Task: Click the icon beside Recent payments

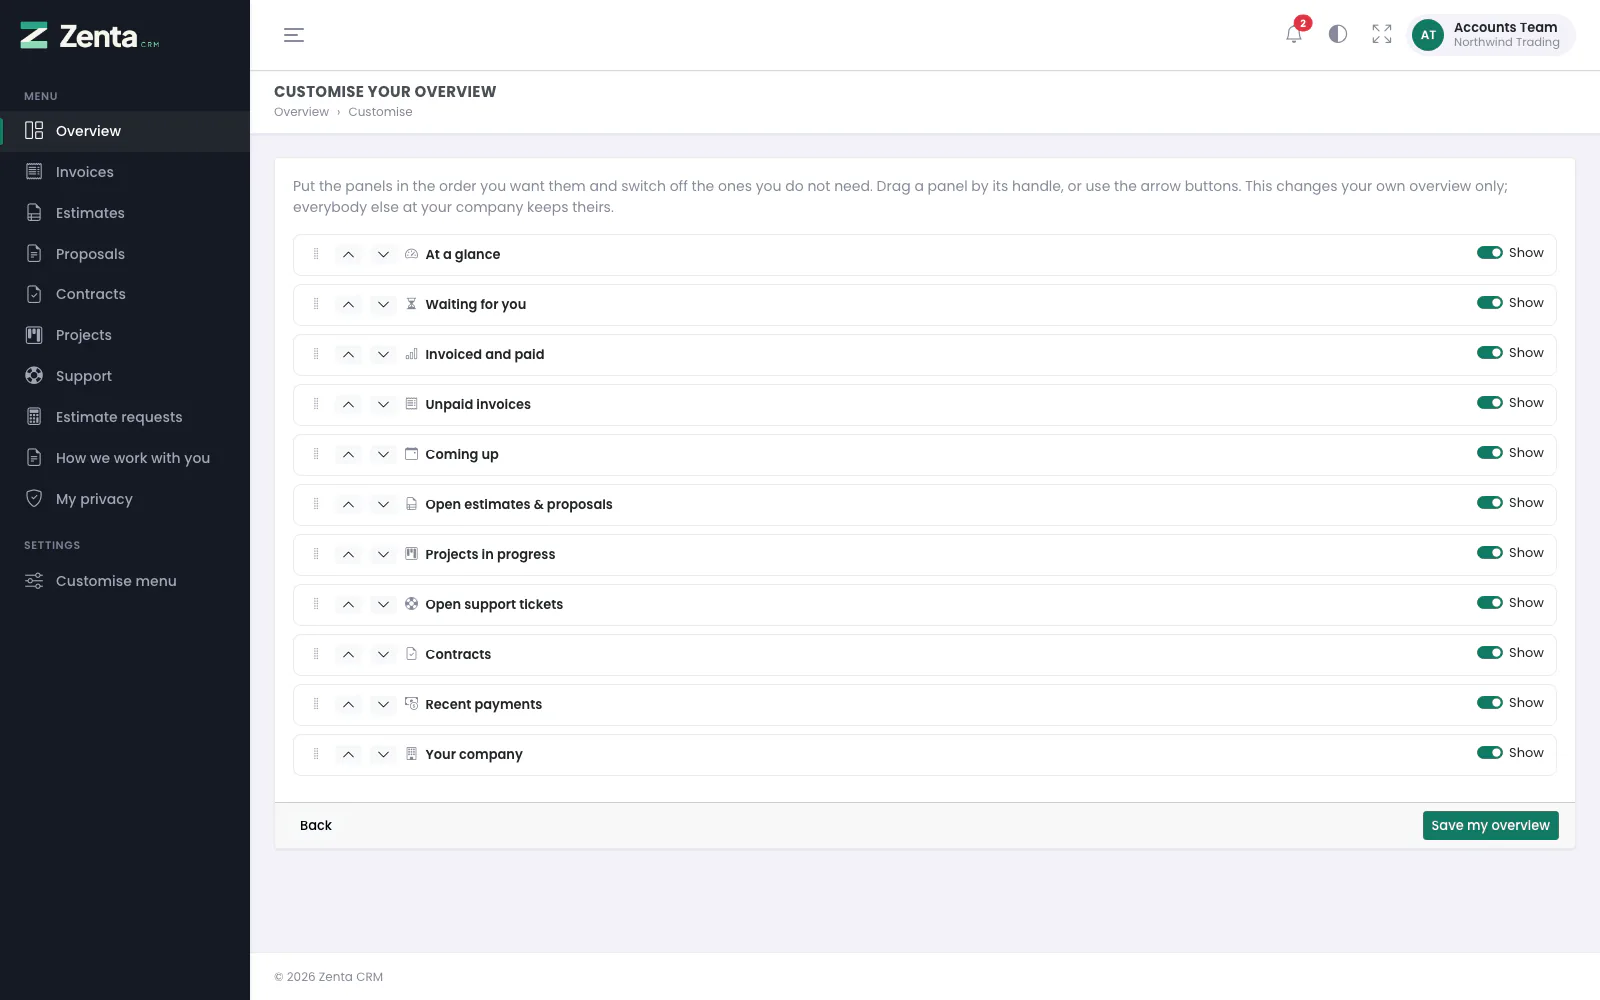Action: pyautogui.click(x=411, y=704)
